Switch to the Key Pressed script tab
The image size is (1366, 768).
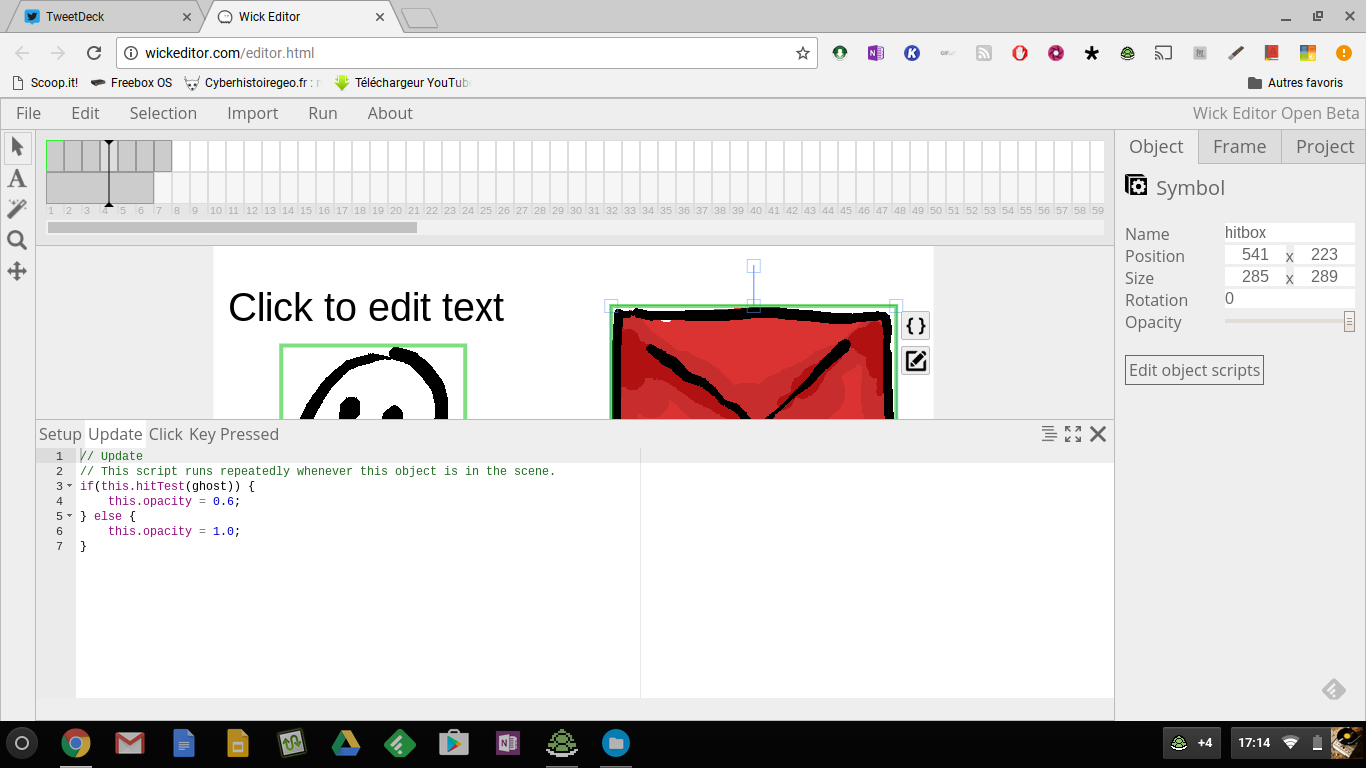tap(234, 434)
